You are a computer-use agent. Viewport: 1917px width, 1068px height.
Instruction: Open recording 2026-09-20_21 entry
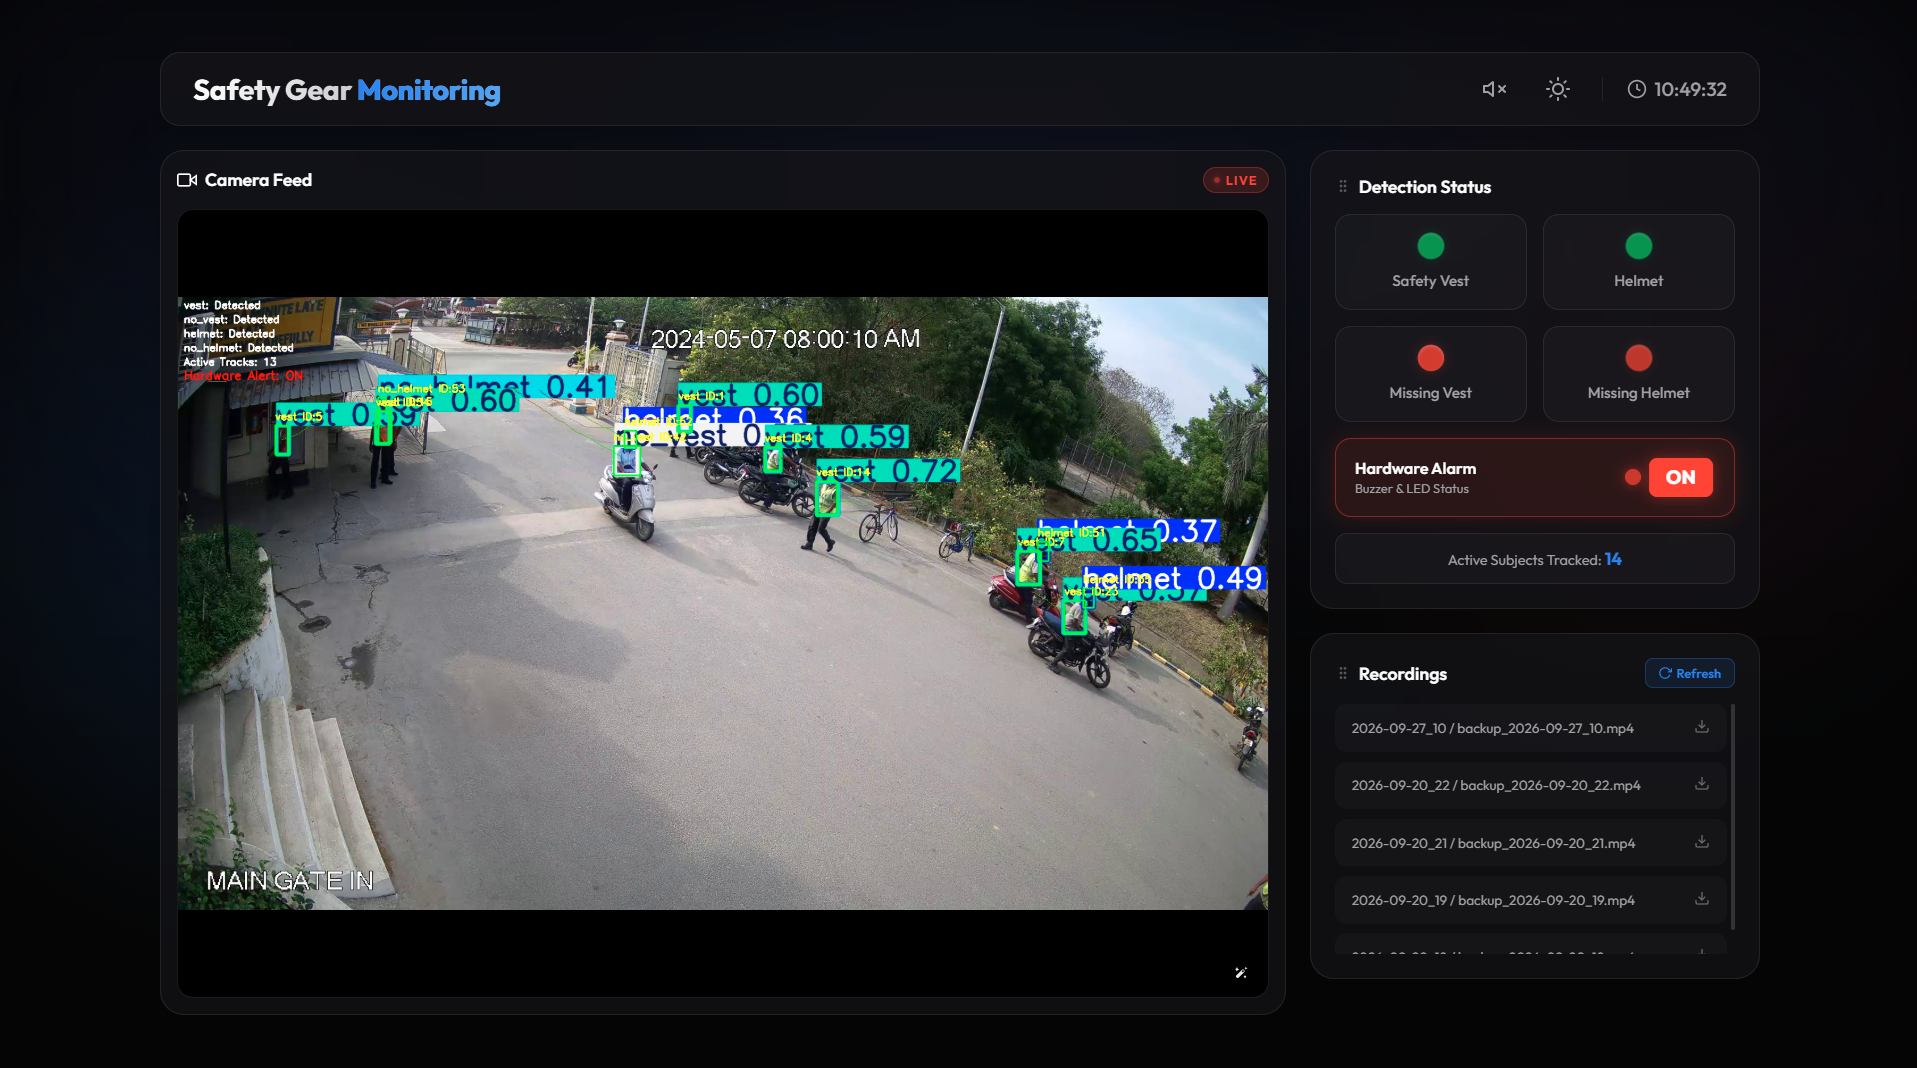(1530, 843)
